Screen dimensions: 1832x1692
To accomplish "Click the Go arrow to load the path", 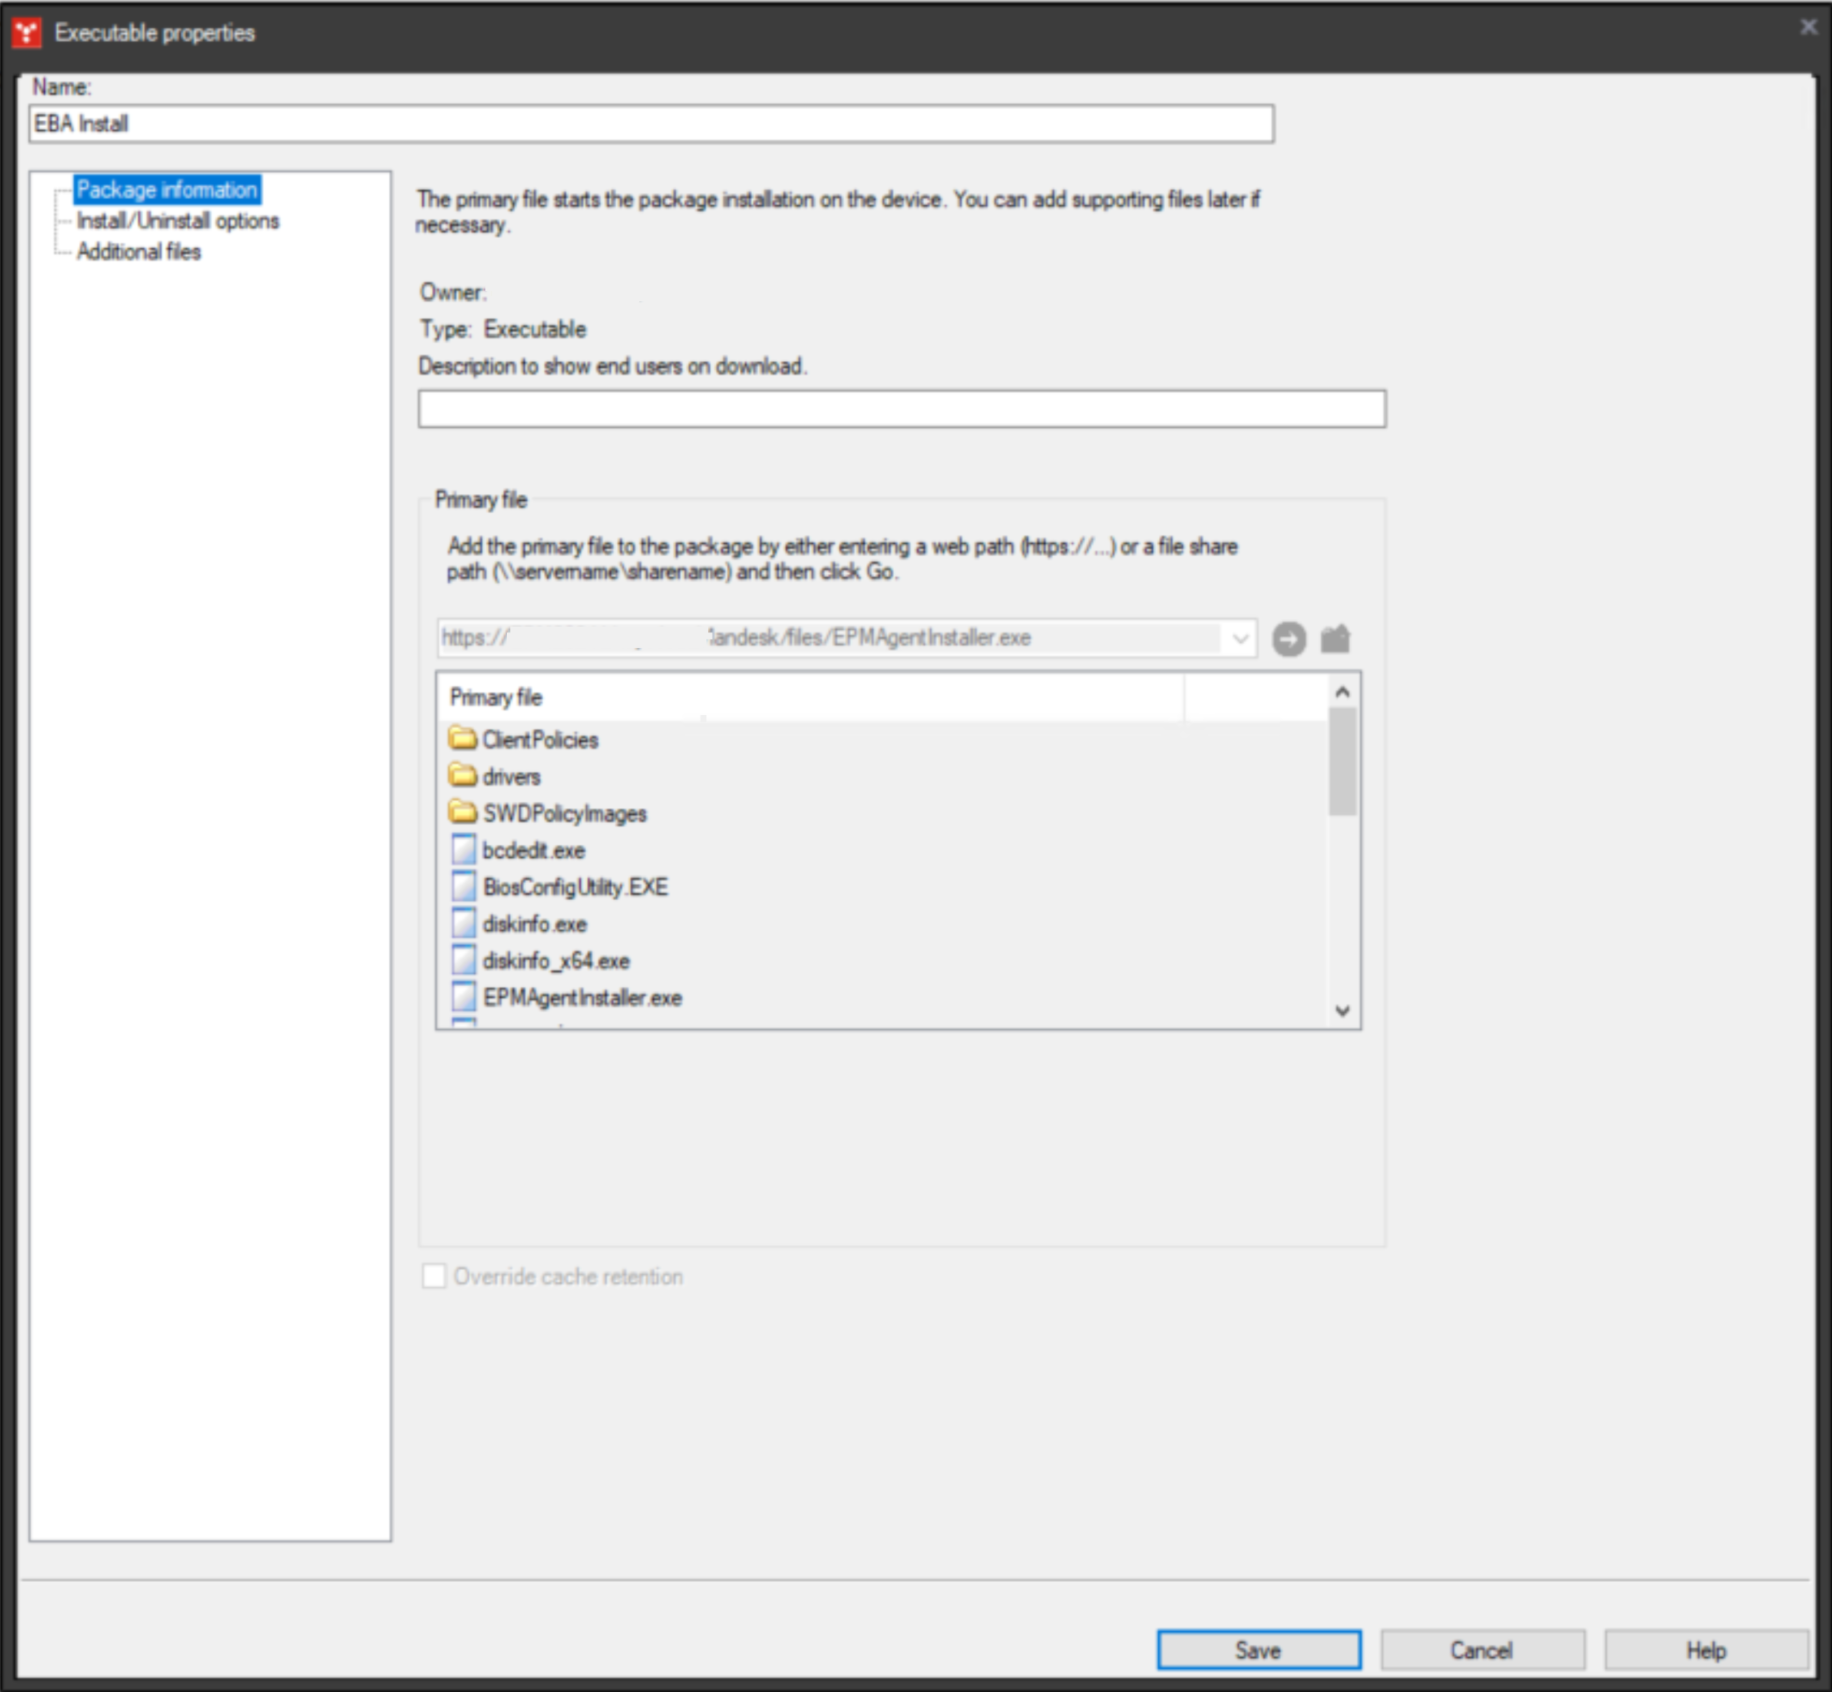I will [x=1289, y=640].
